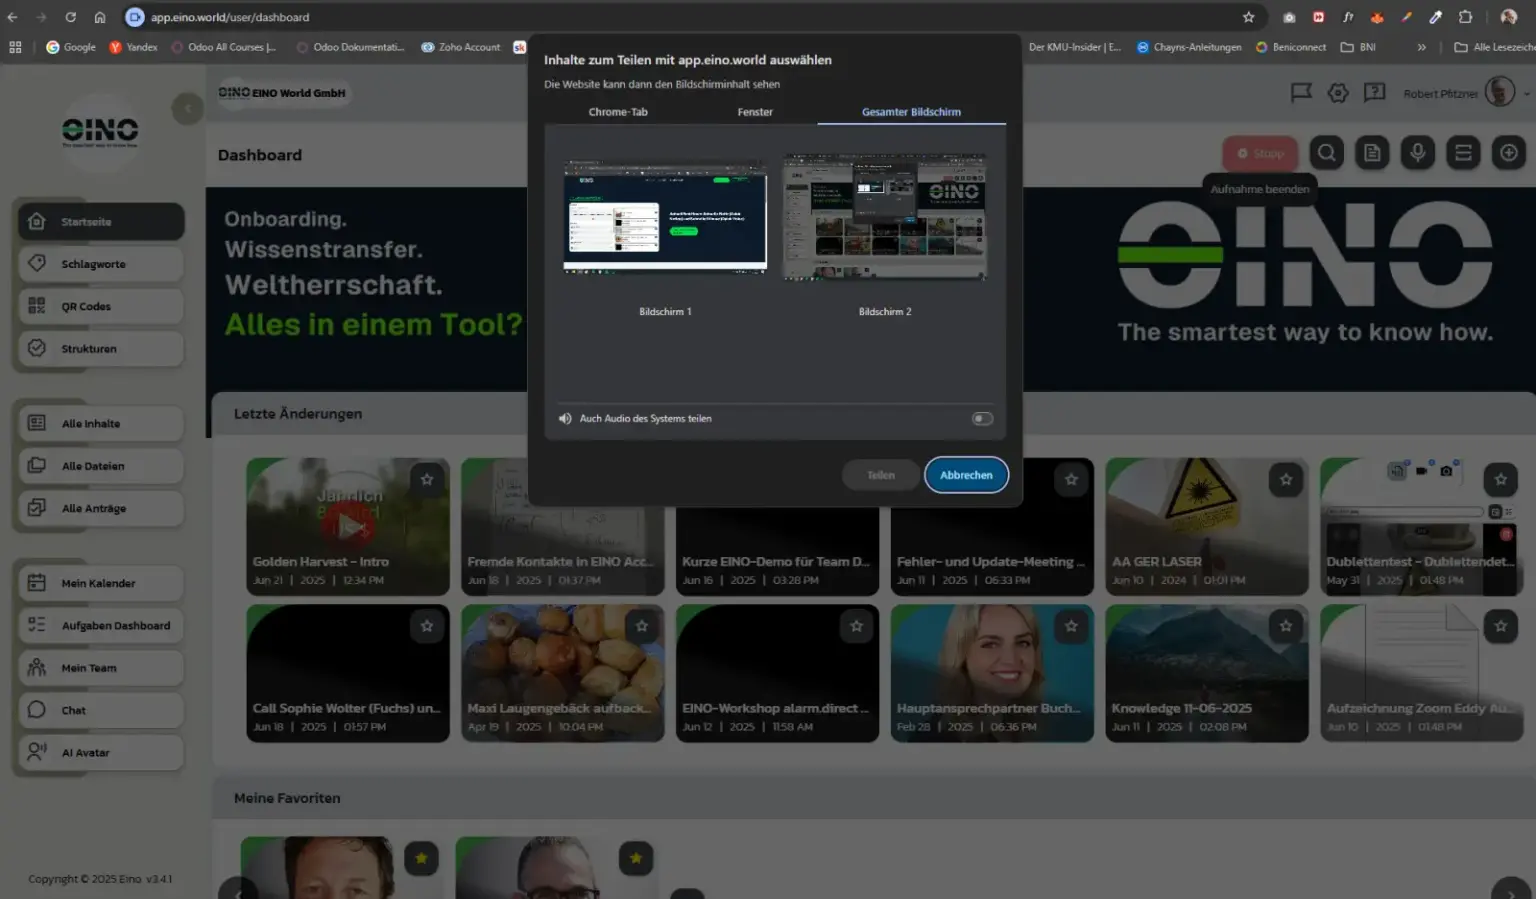Select the Bildschirm 1 preview thumbnail
1536x899 pixels.
665,217
